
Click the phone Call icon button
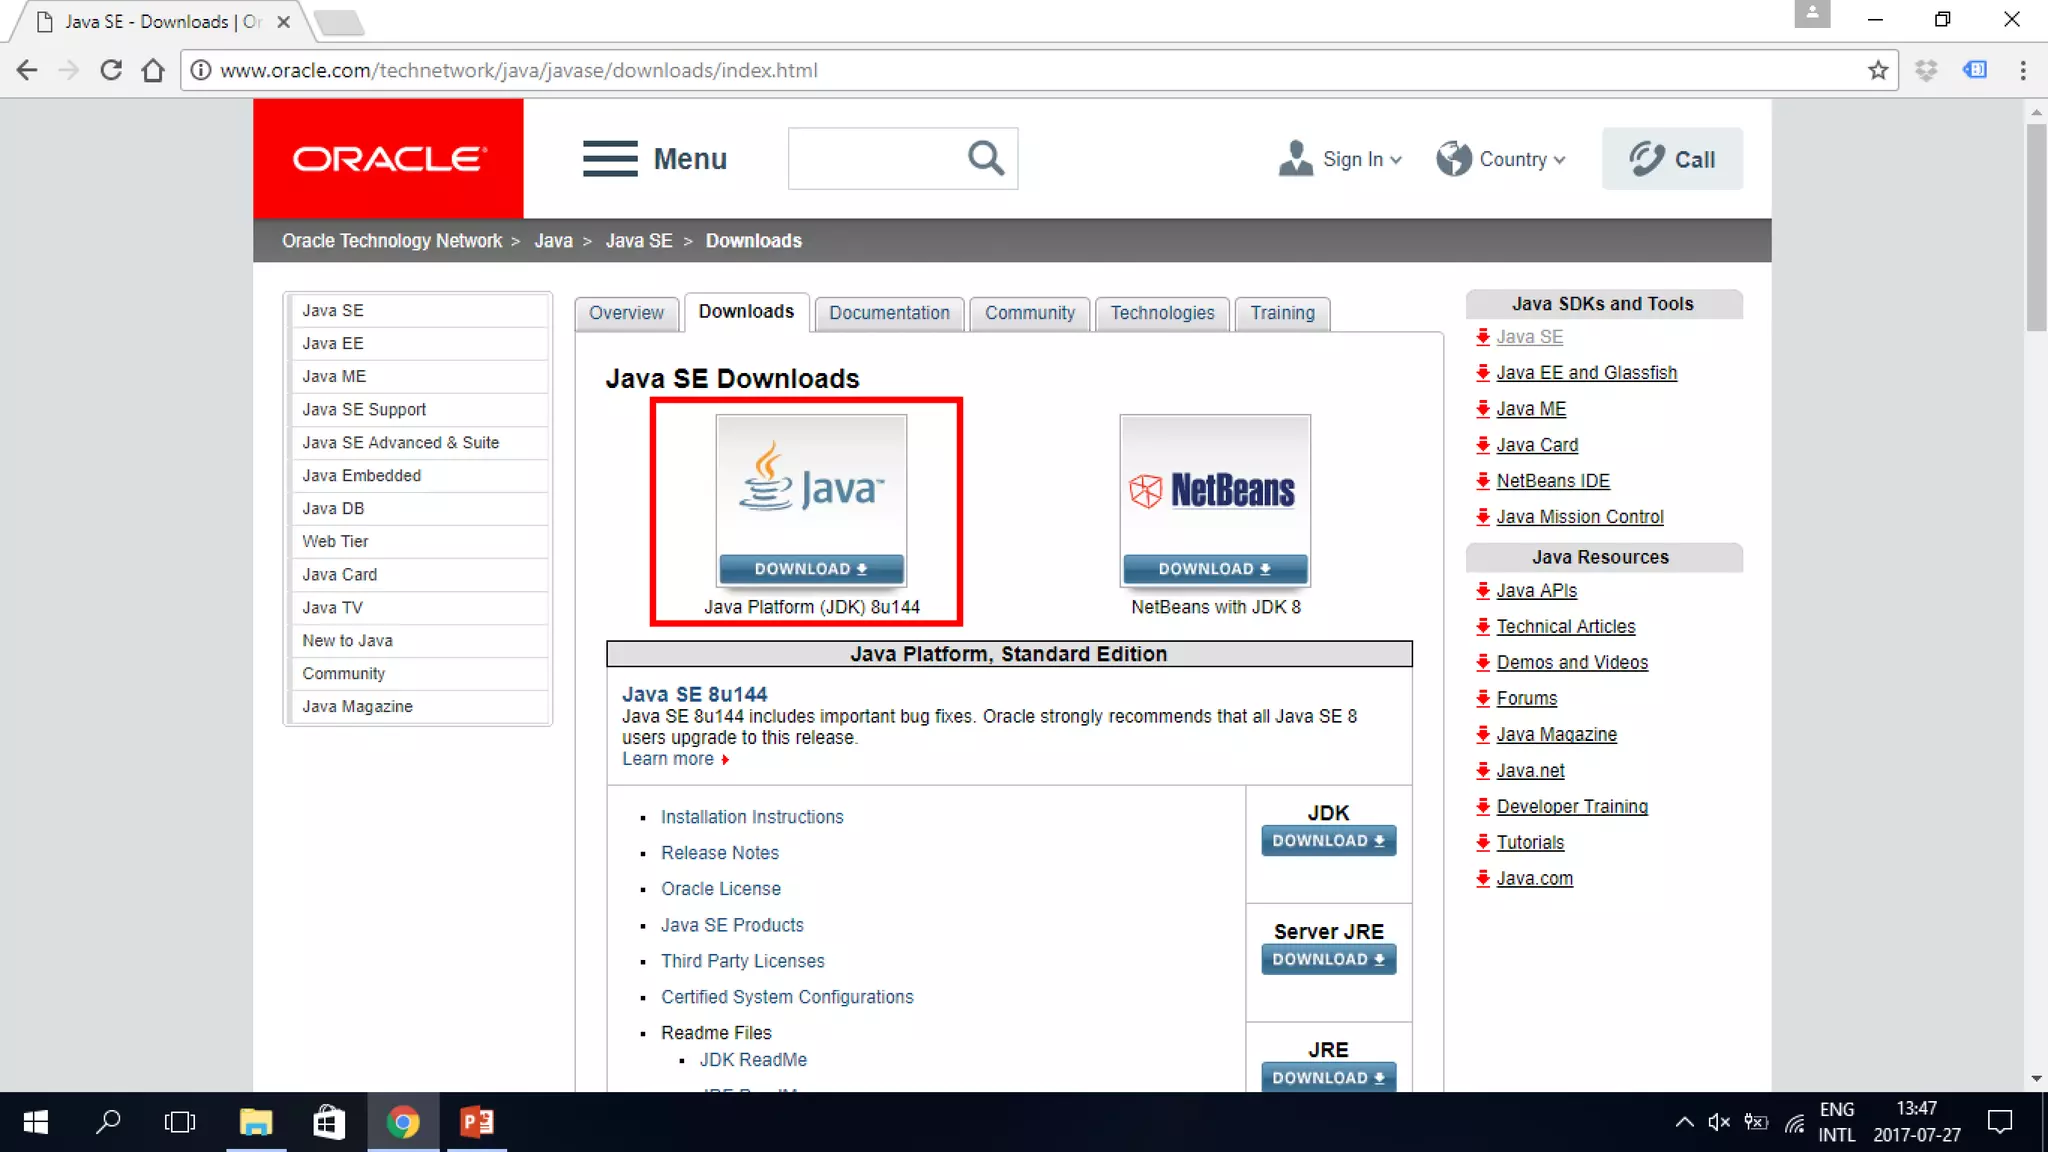(1672, 158)
